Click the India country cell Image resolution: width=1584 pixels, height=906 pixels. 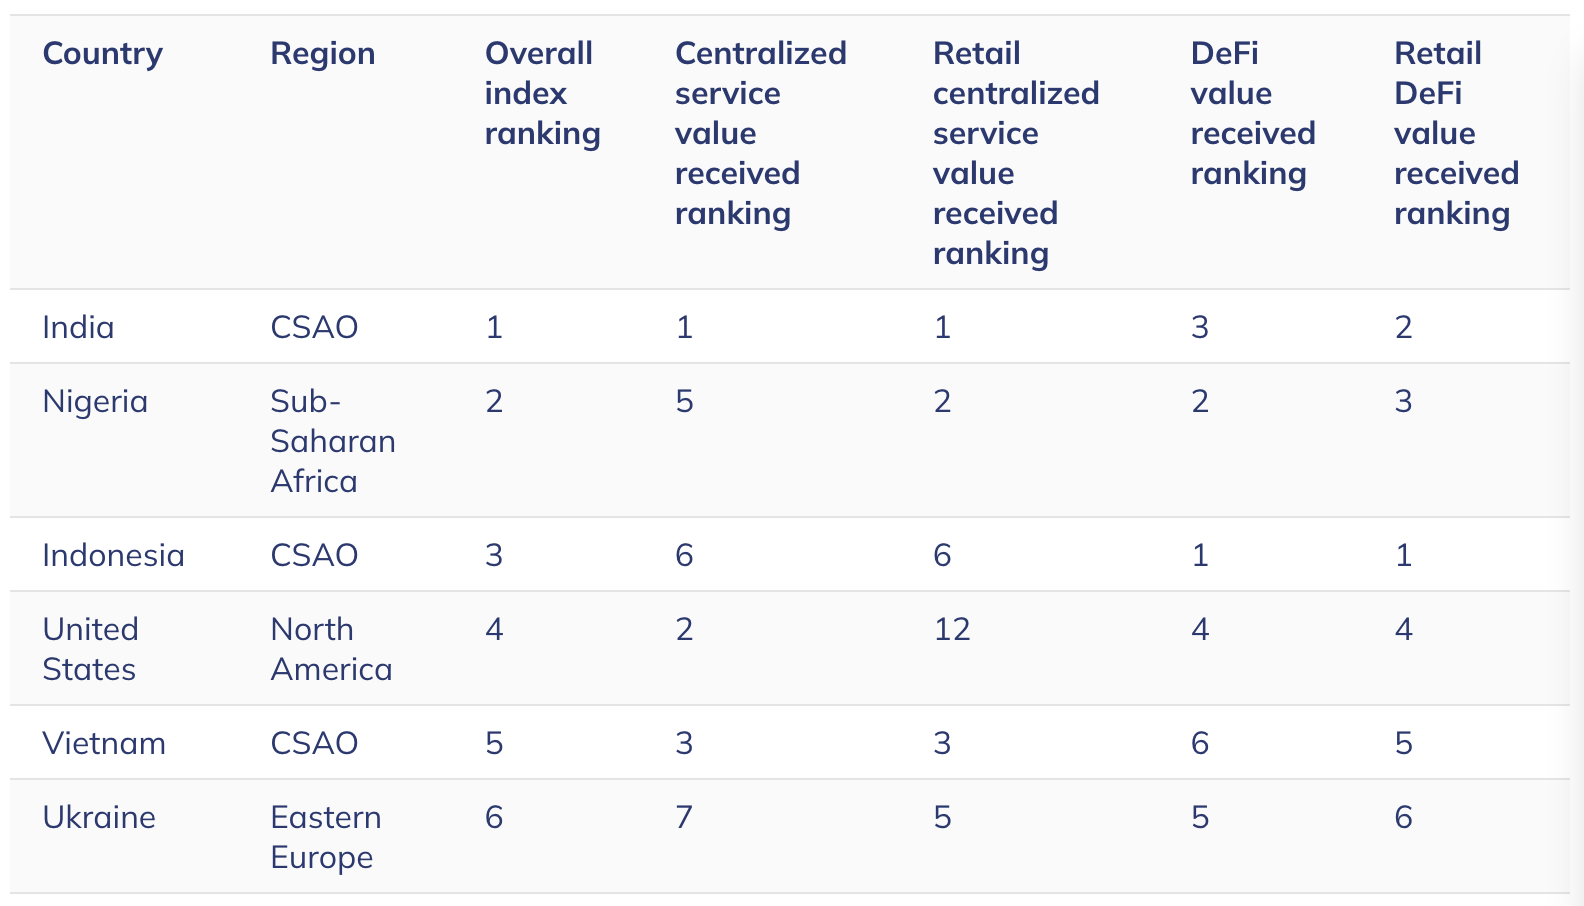(x=78, y=328)
